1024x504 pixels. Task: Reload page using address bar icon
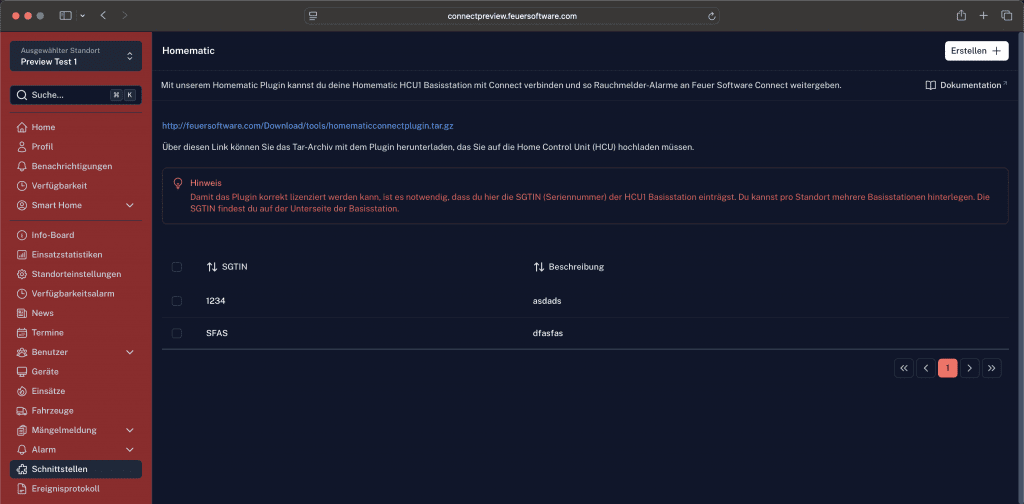(711, 16)
